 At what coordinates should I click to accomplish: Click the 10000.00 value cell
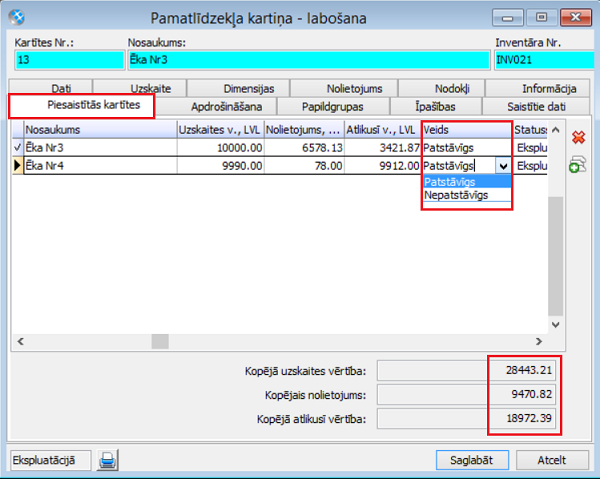click(x=220, y=148)
